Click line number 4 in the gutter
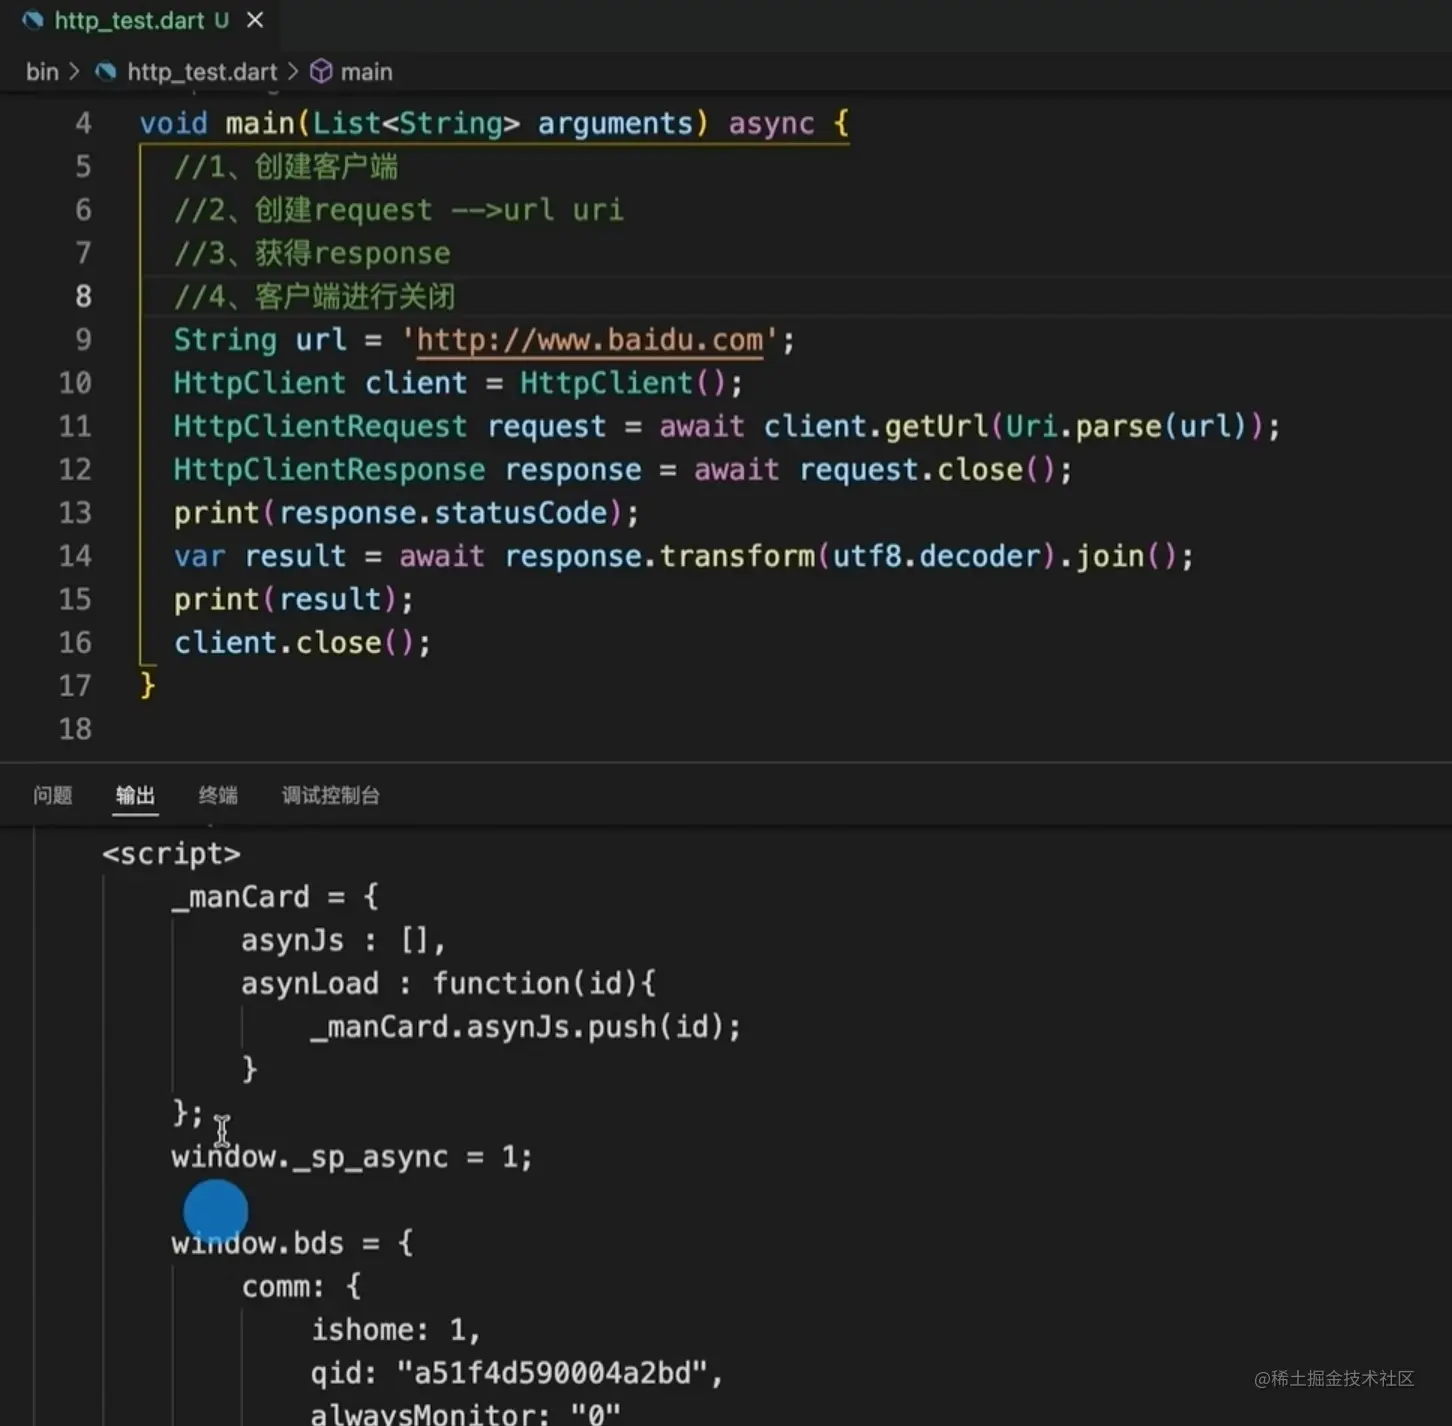Image resolution: width=1452 pixels, height=1426 pixels. [x=83, y=124]
